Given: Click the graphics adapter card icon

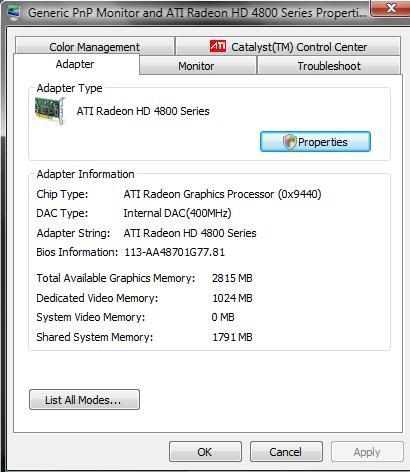Looking at the screenshot, I should click(x=50, y=111).
